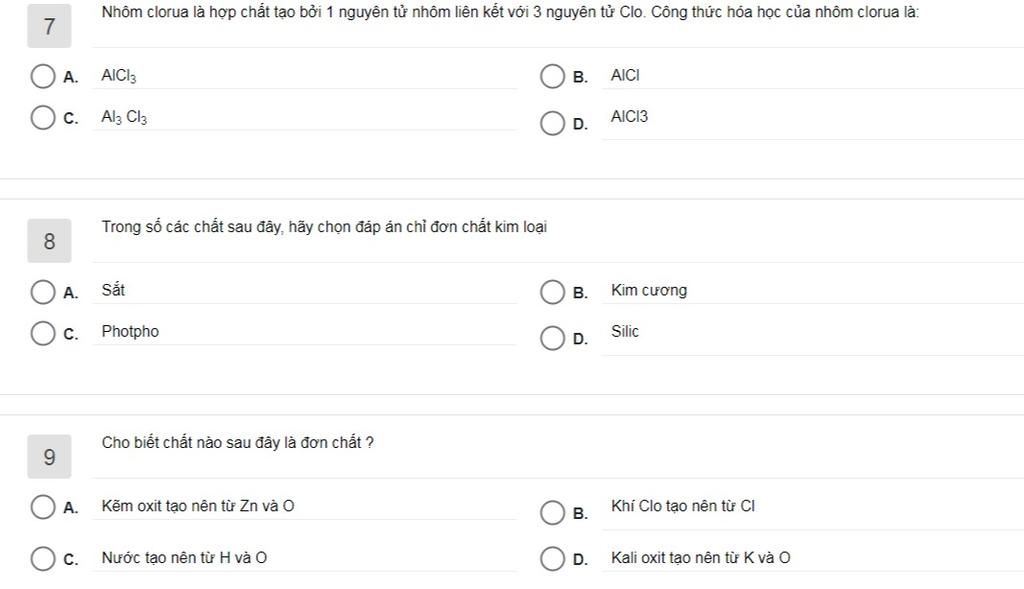Image resolution: width=1024 pixels, height=589 pixels.
Task: Select answer A for question 7
Action: 43,76
